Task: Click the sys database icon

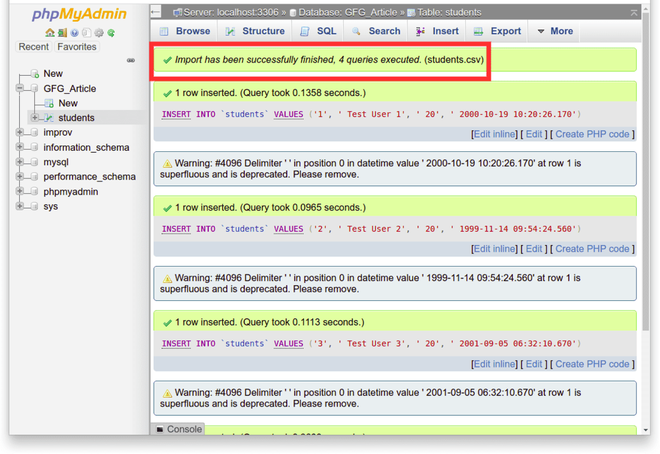Action: (x=35, y=206)
